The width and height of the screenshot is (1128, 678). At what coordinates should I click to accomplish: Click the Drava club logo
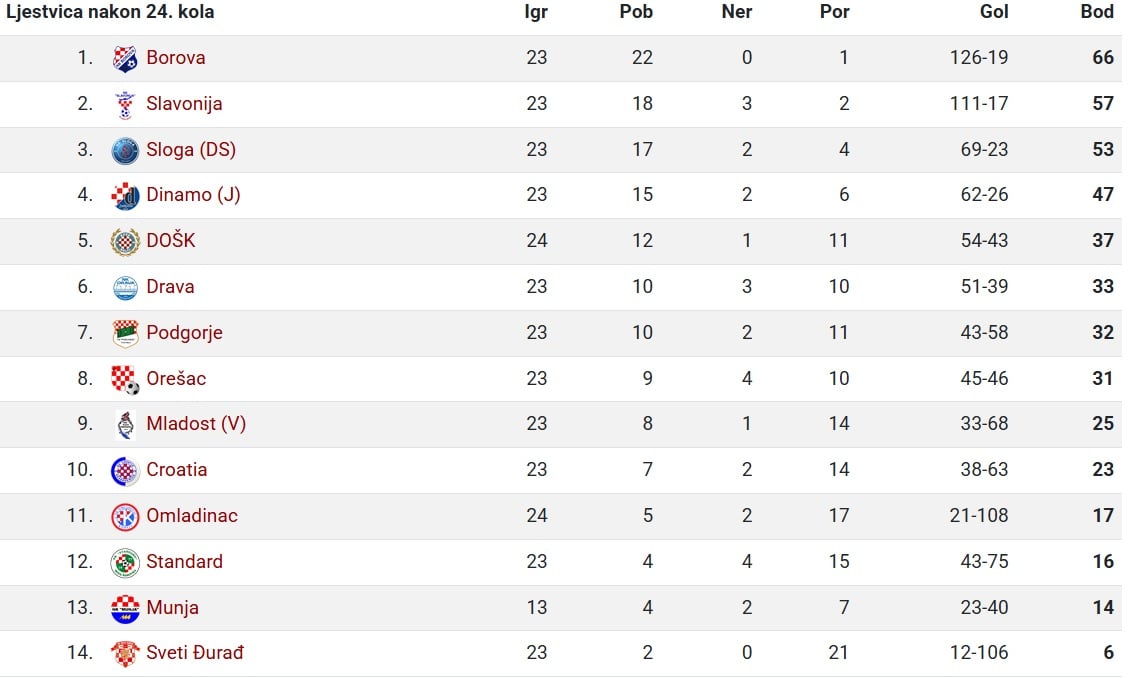point(125,288)
